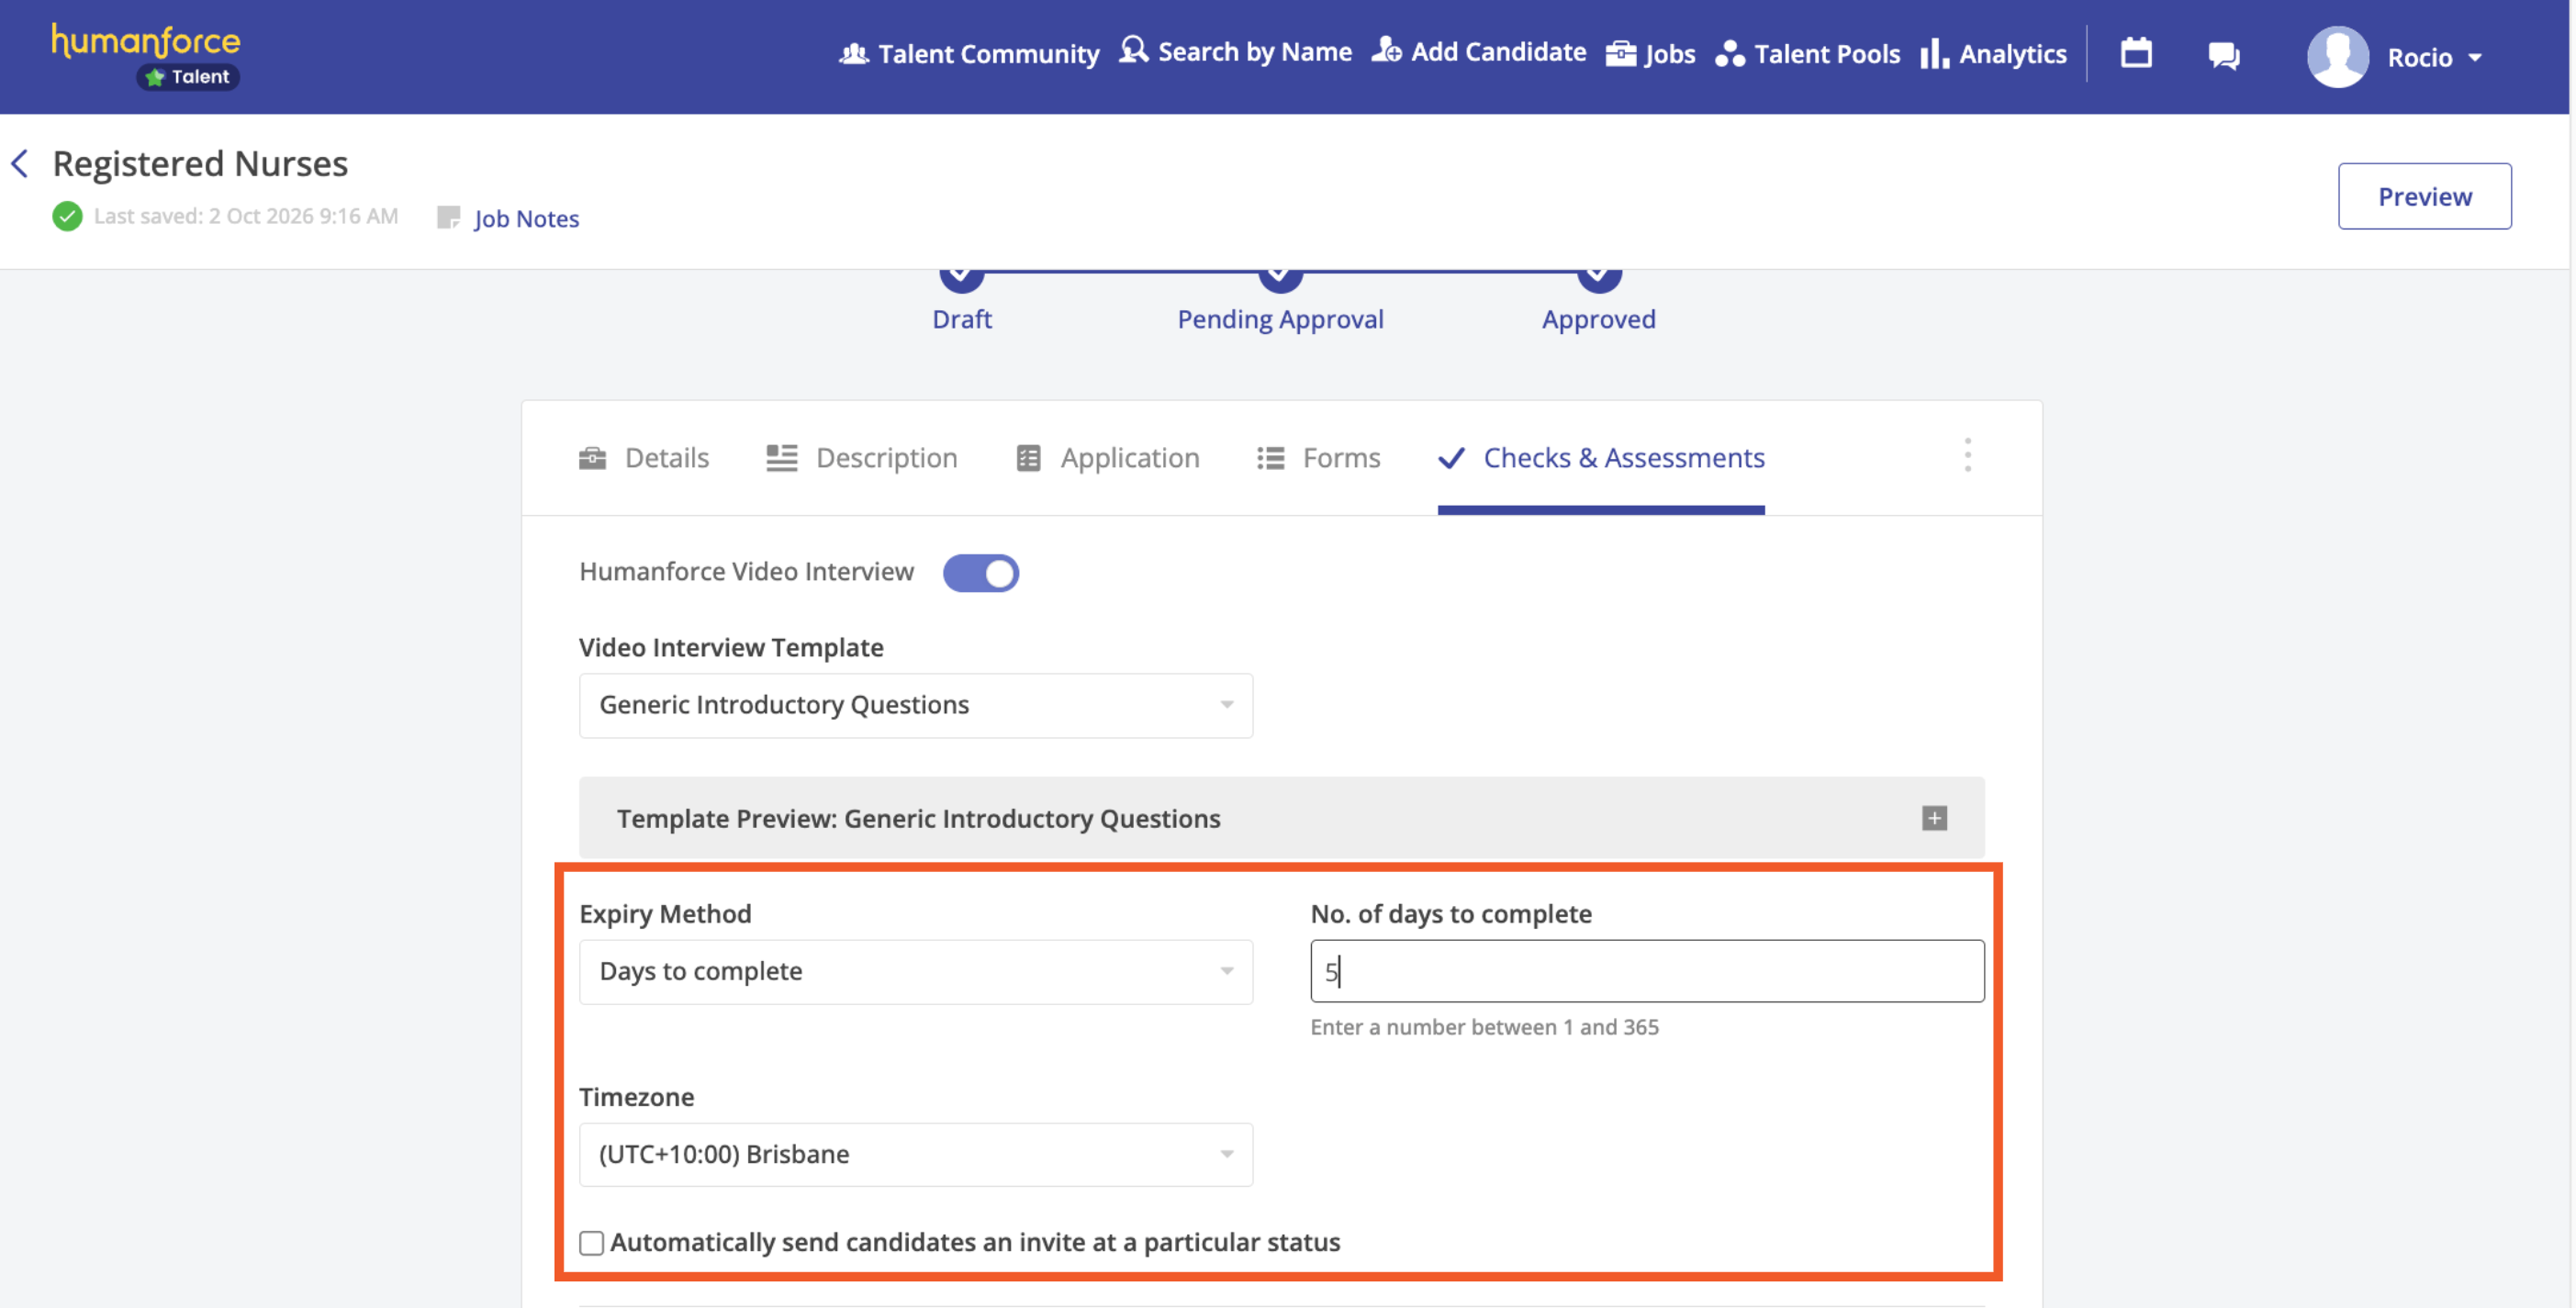This screenshot has width=2576, height=1308.
Task: Switch to the Description tab
Action: pos(861,458)
